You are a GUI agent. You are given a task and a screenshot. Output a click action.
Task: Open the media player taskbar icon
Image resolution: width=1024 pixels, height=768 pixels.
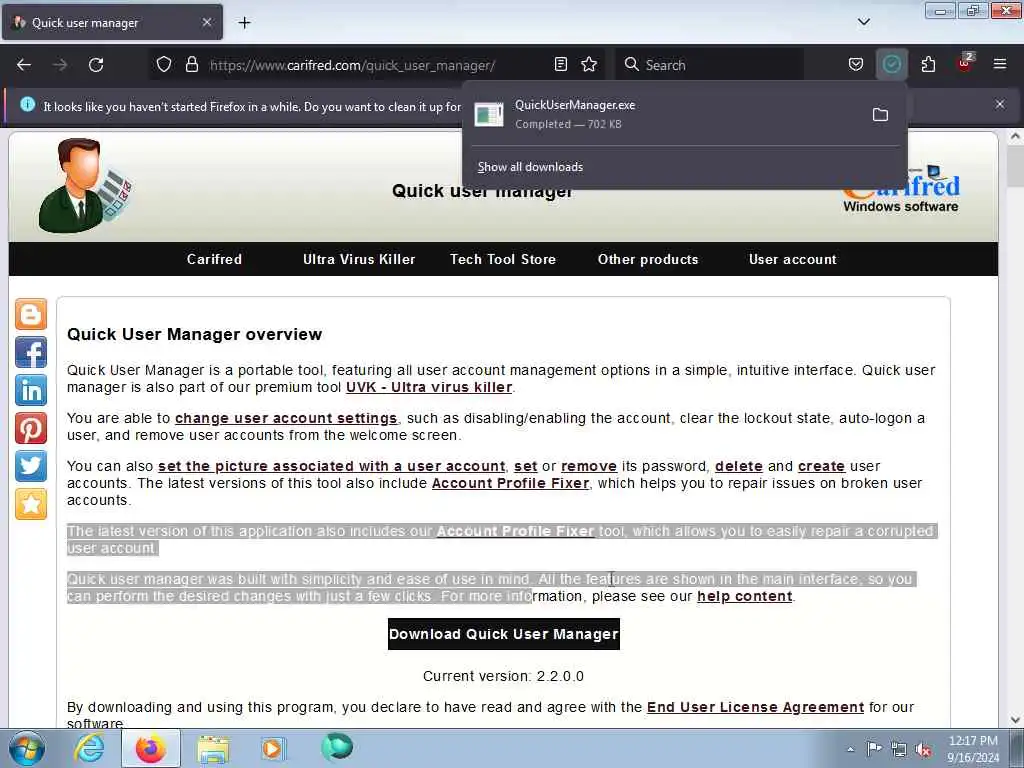click(x=273, y=748)
